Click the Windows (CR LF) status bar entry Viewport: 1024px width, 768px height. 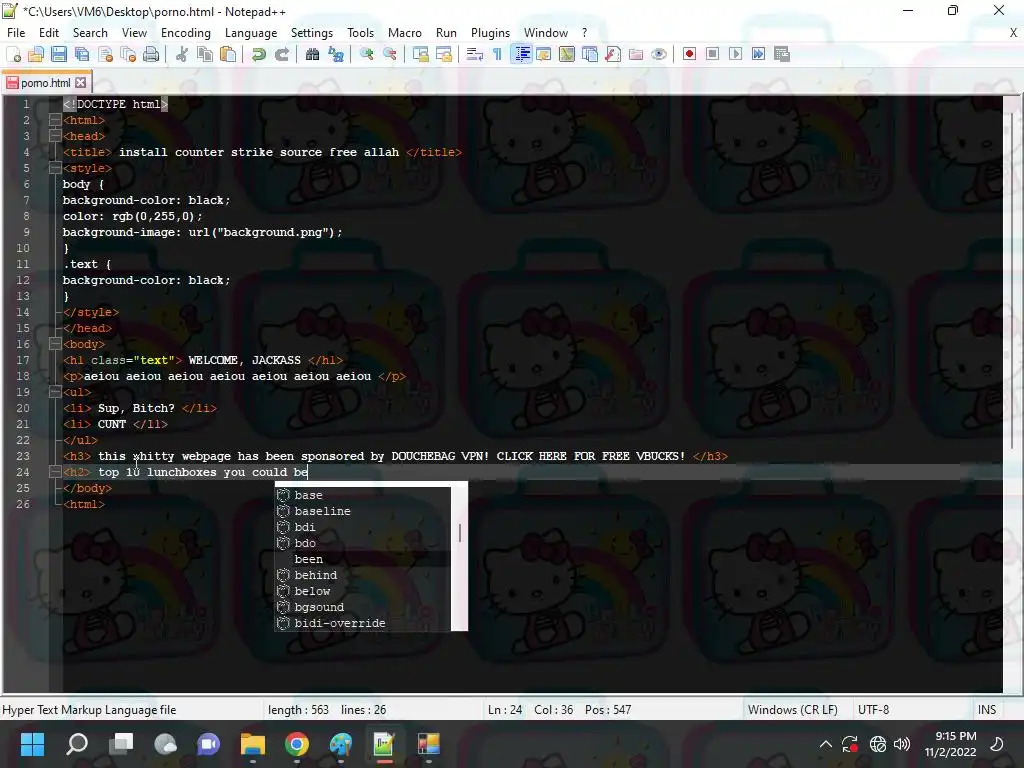793,710
